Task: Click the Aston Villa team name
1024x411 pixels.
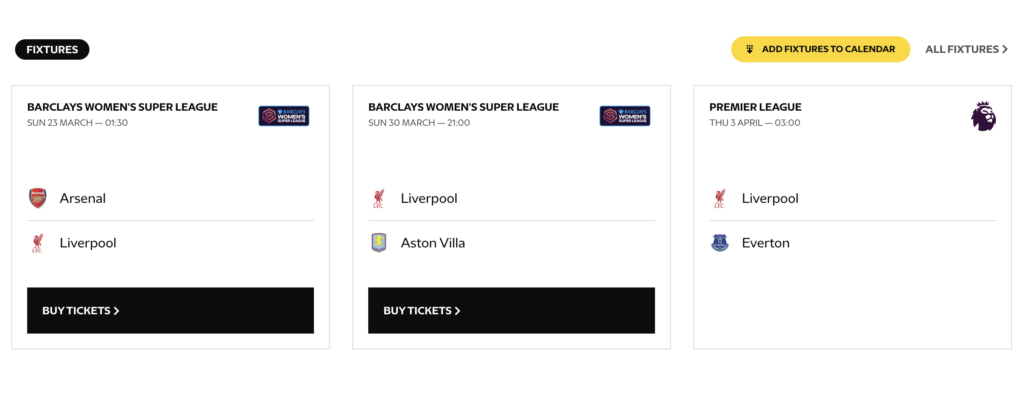Action: tap(433, 243)
